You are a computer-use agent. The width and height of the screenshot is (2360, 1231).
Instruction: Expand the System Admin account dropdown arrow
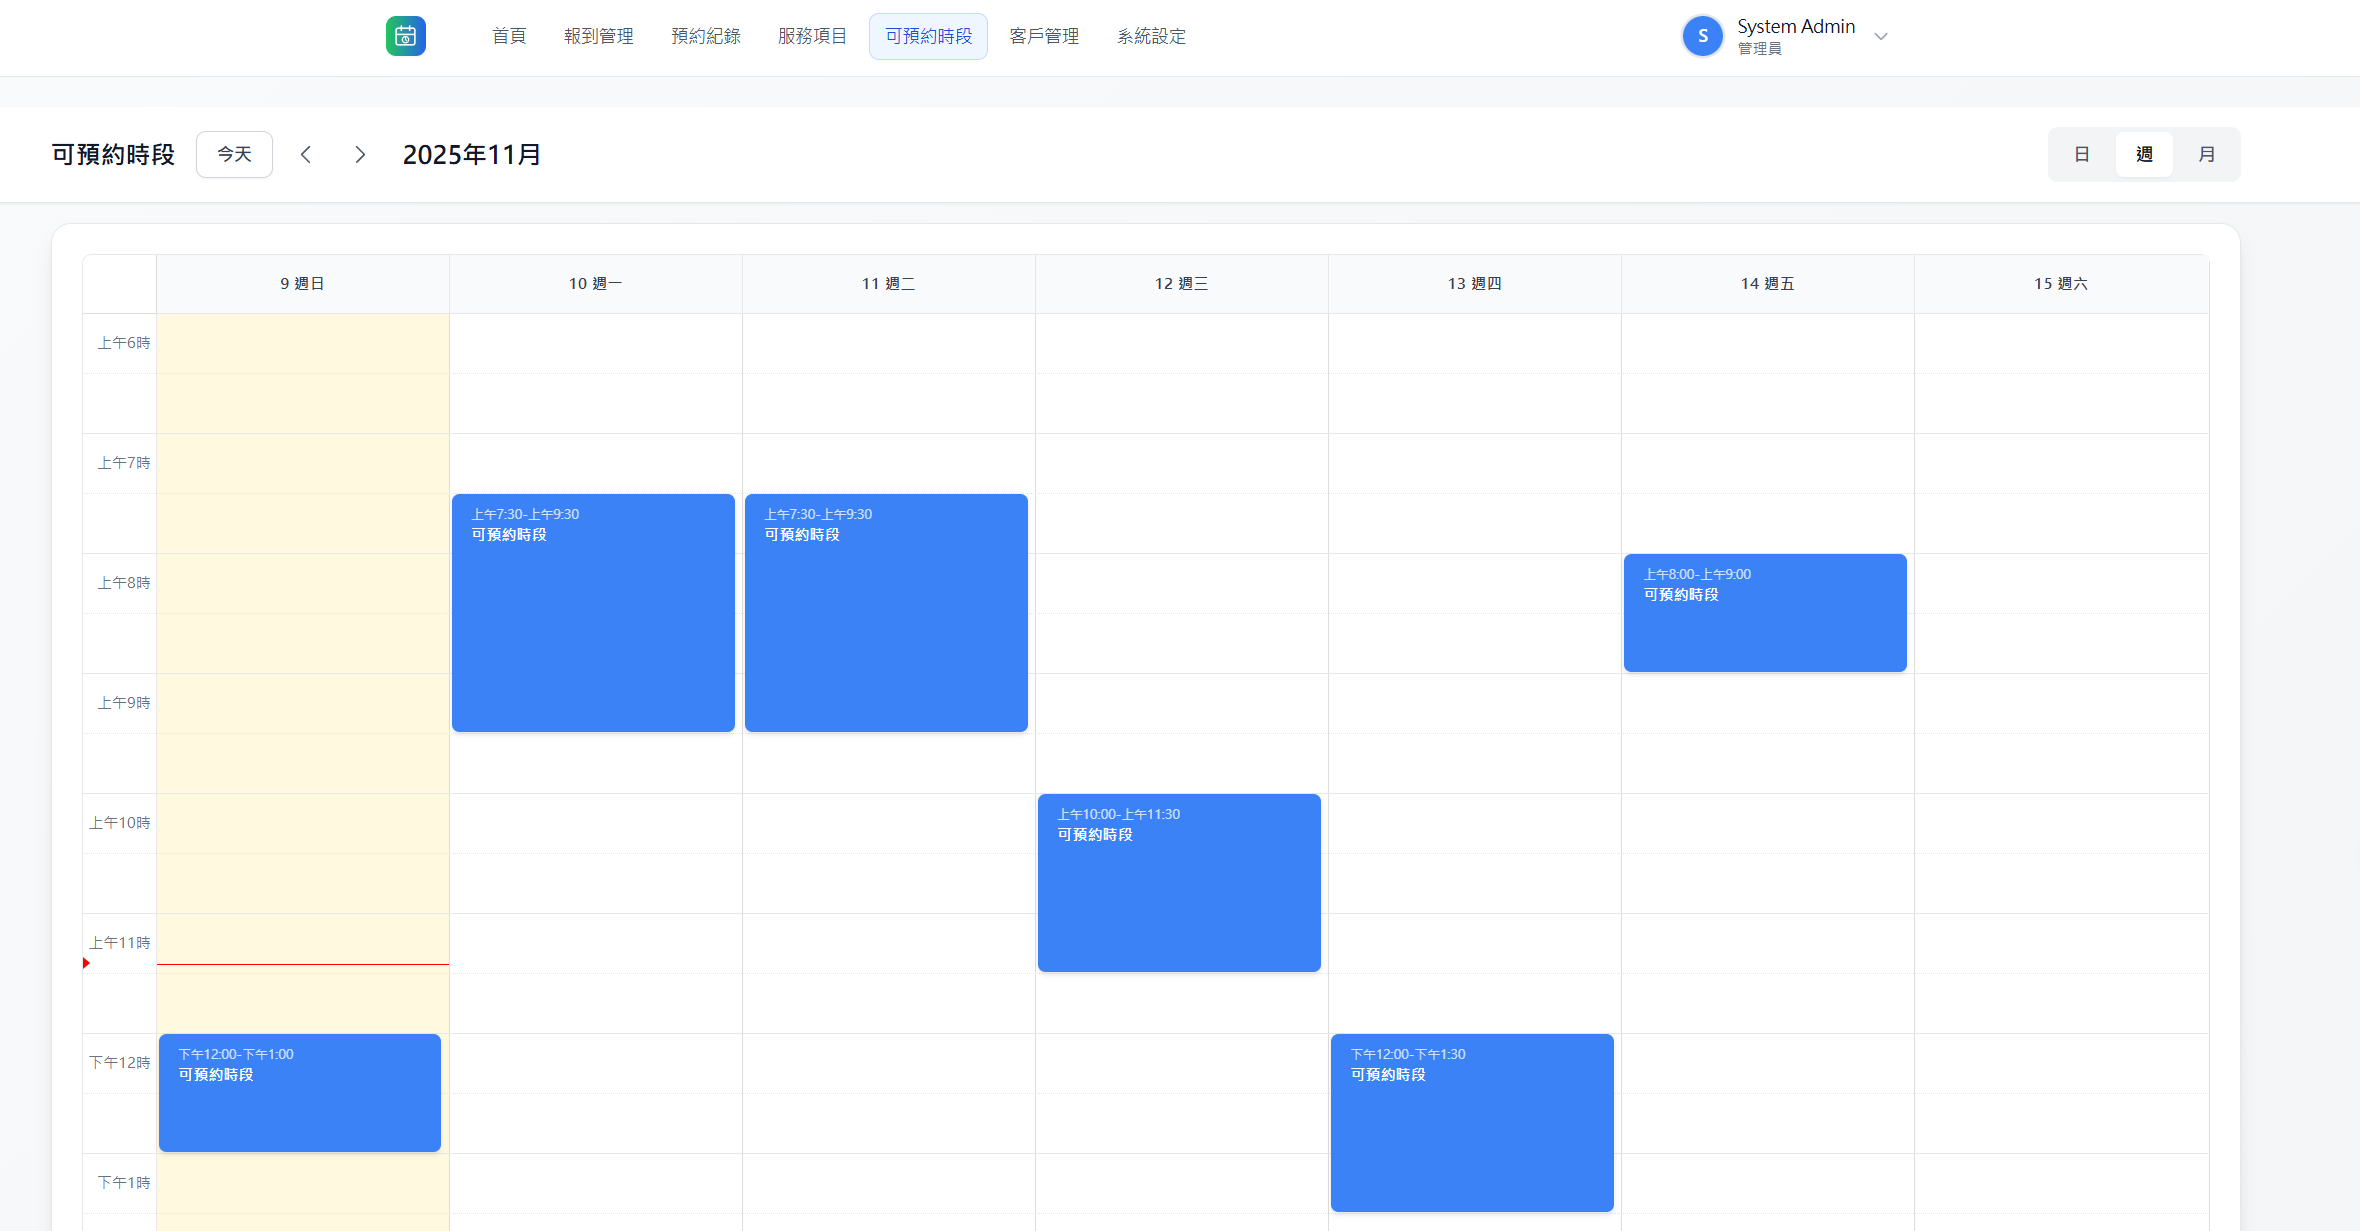1881,37
